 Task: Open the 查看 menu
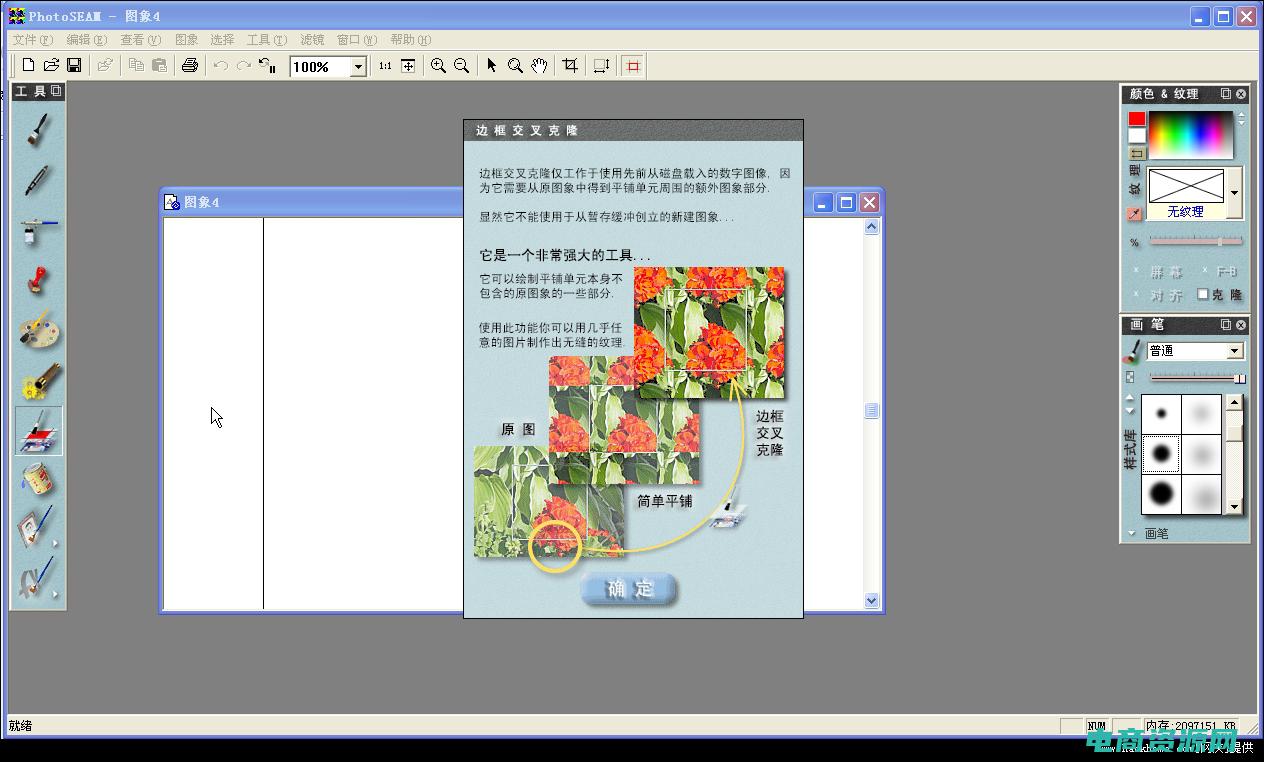[x=140, y=40]
